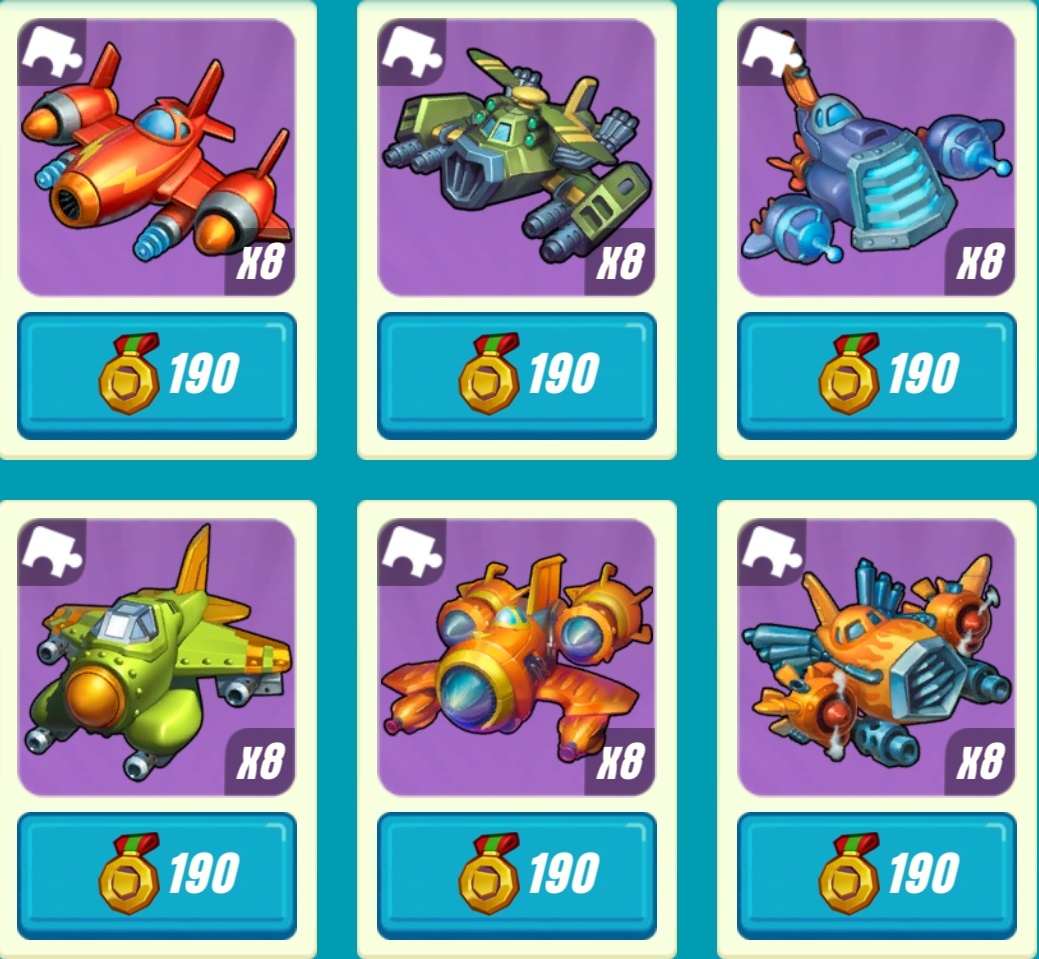Buy lime green fighter shards for 190 medals
The image size is (1039, 959).
pyautogui.click(x=156, y=875)
